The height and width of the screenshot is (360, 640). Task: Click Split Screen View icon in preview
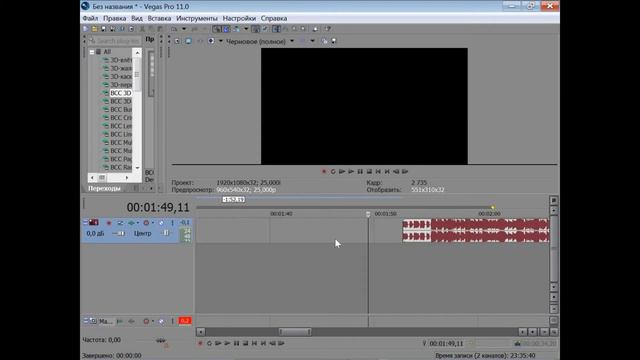click(211, 41)
